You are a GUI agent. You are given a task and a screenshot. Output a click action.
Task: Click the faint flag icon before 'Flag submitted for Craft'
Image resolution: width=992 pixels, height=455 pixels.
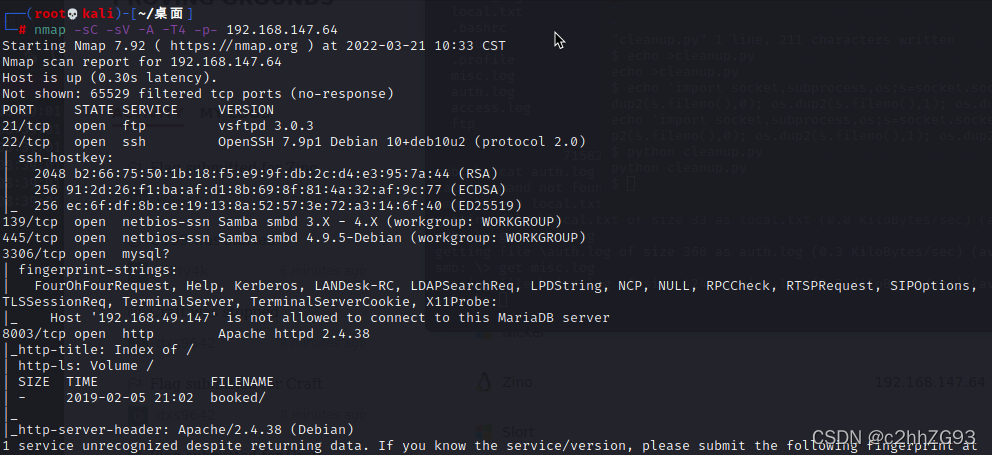[x=135, y=383]
